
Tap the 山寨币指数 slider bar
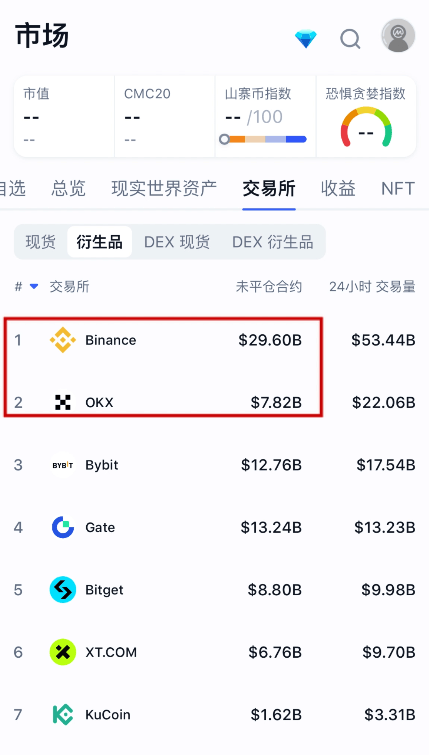coord(263,140)
